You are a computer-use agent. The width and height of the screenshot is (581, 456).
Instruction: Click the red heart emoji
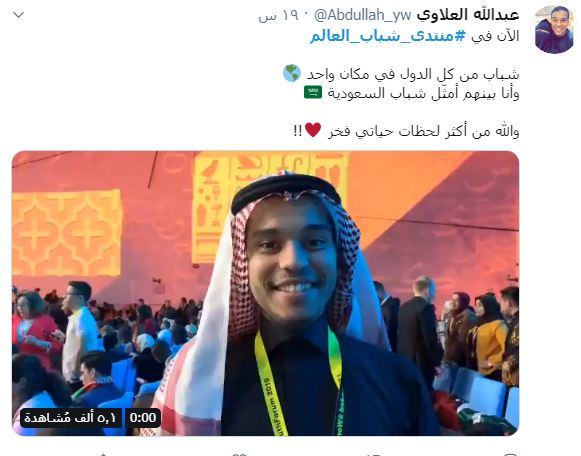pos(313,130)
